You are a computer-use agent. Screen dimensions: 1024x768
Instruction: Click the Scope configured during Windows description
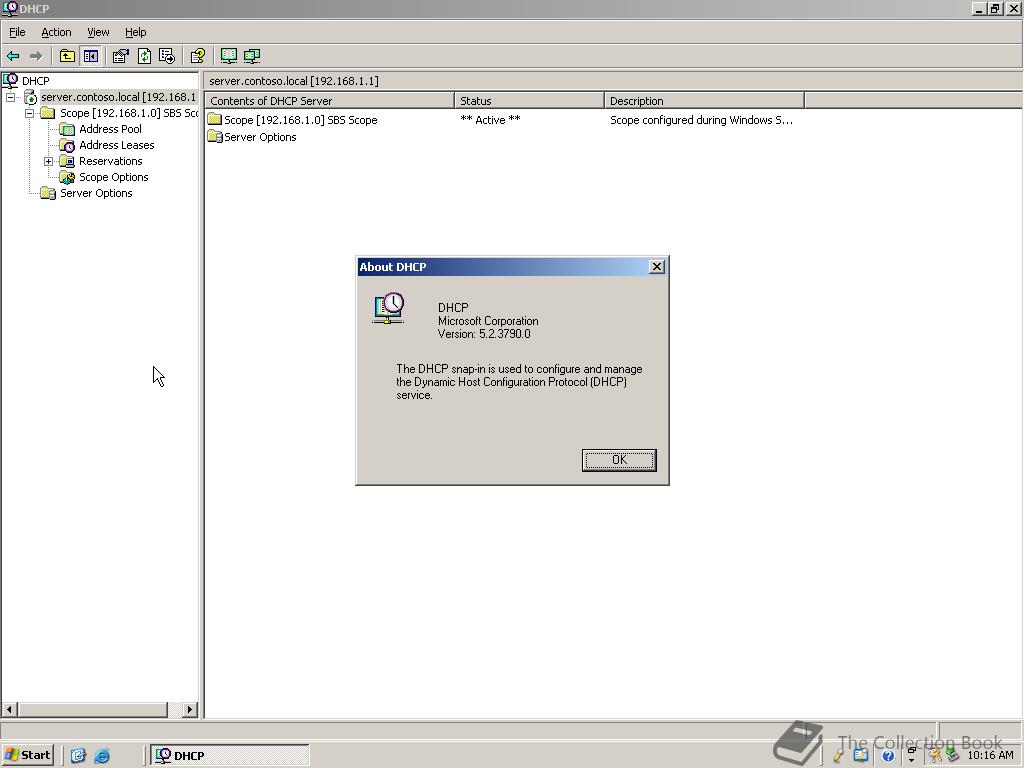click(x=701, y=120)
